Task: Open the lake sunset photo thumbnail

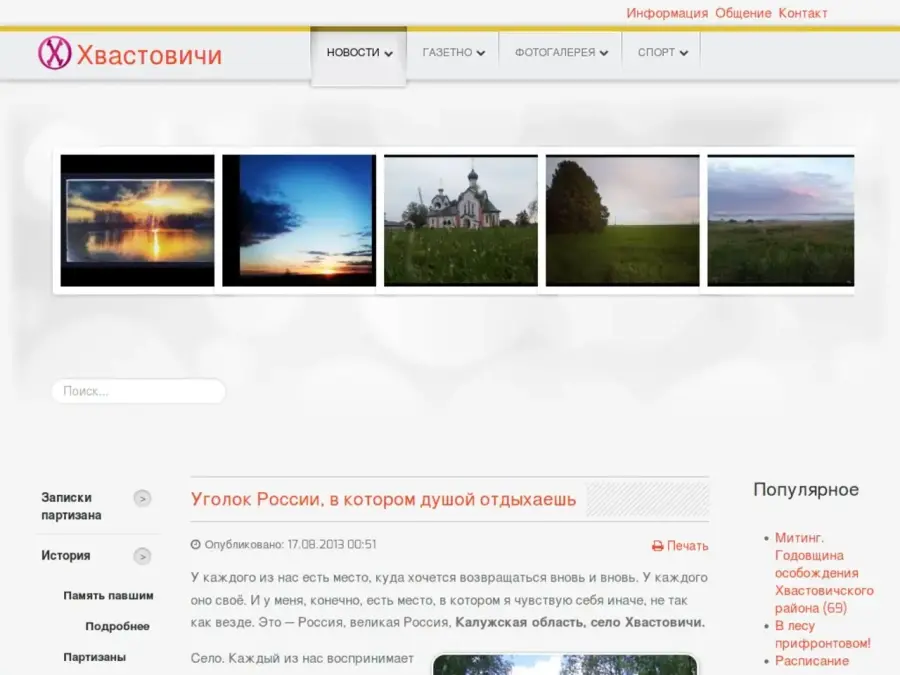Action: click(x=137, y=220)
